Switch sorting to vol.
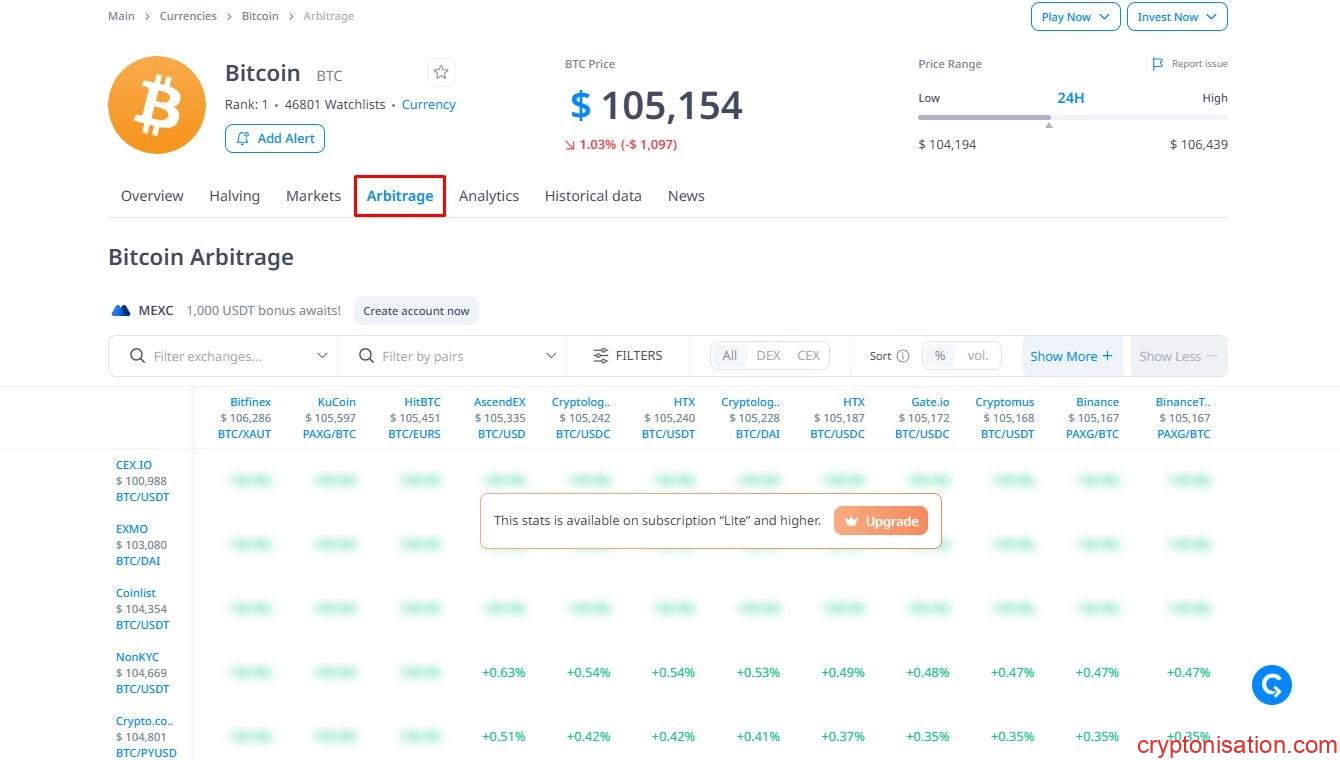1340x760 pixels. point(977,356)
